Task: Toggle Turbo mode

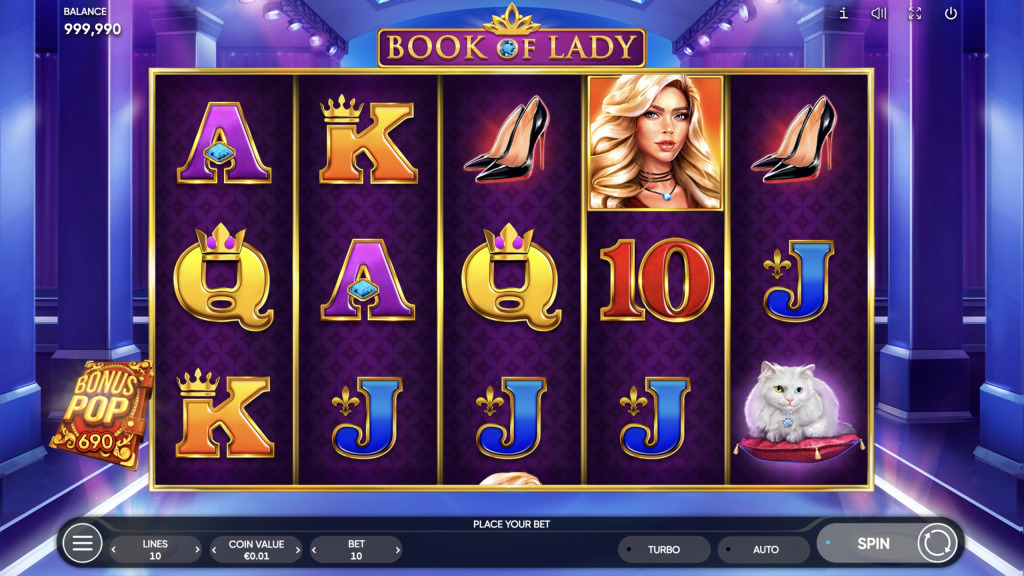Action: (x=664, y=549)
